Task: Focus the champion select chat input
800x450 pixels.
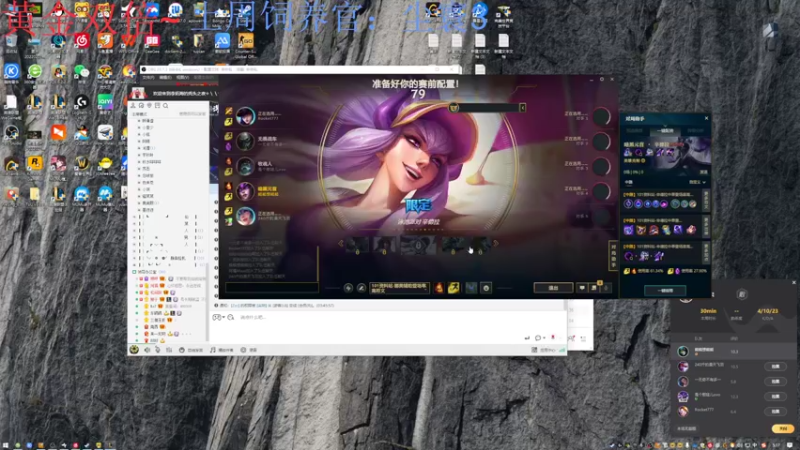Action: (271, 288)
